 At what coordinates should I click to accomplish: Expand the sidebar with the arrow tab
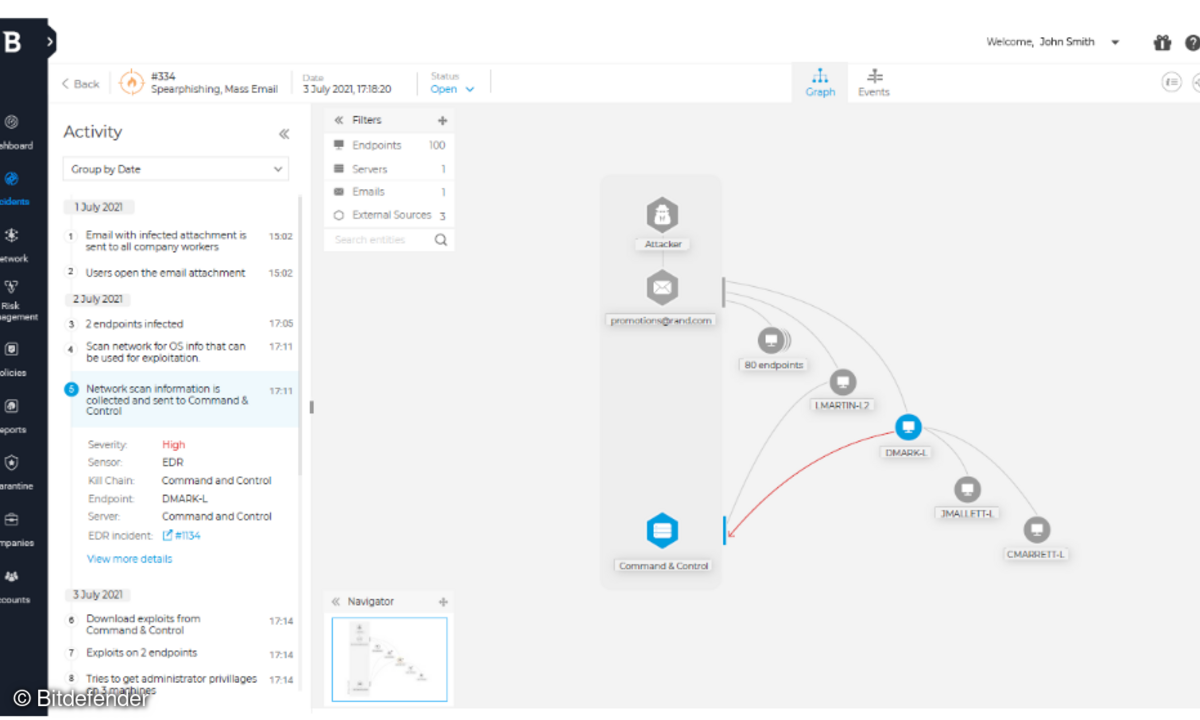50,42
